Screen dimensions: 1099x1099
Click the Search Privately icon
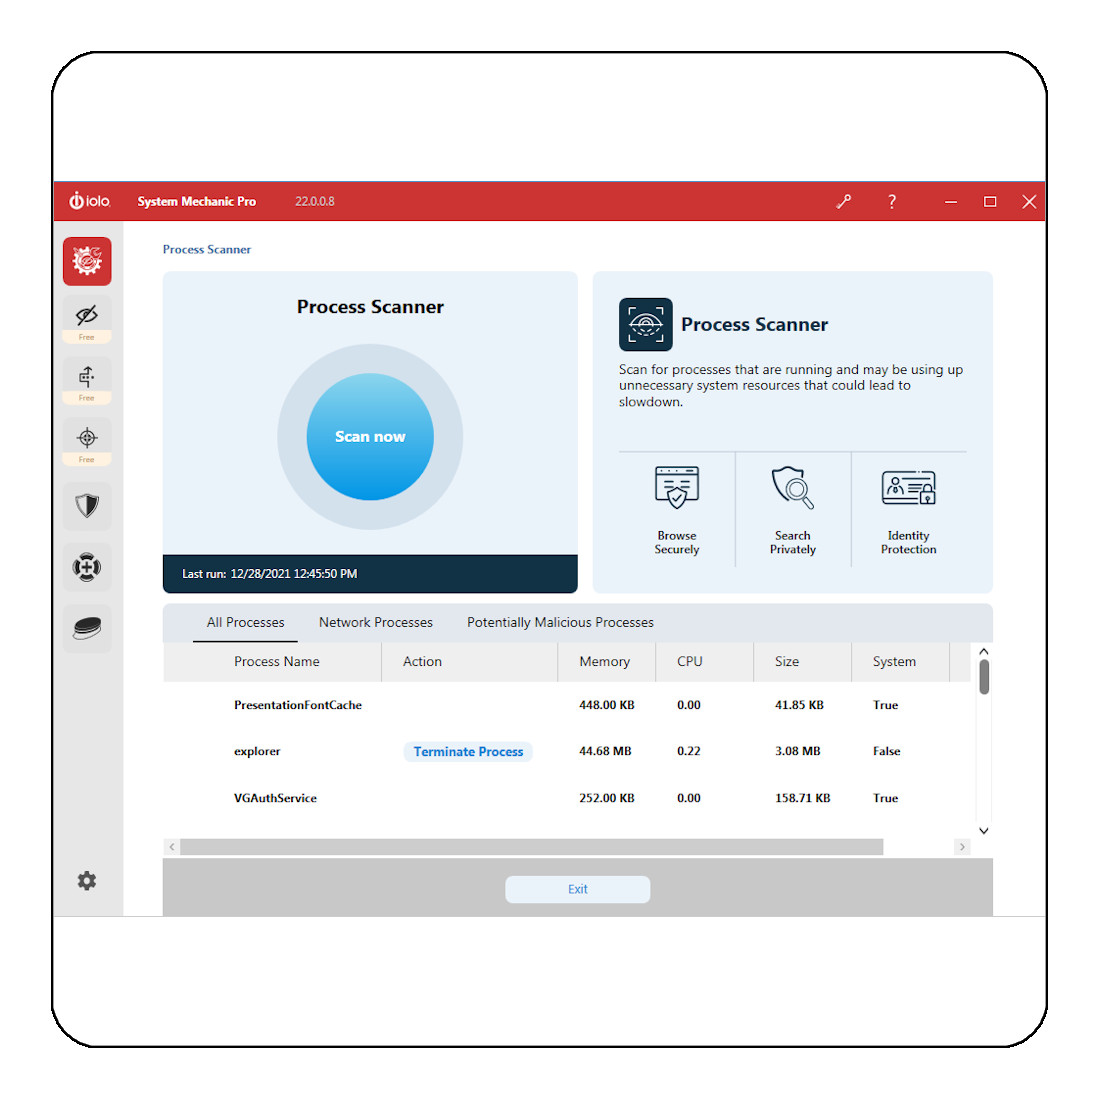[793, 486]
